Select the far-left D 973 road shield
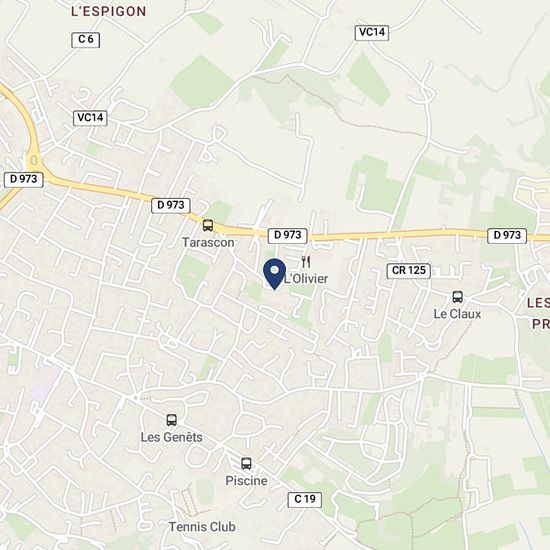Screen dimensions: 550x550 point(24,179)
